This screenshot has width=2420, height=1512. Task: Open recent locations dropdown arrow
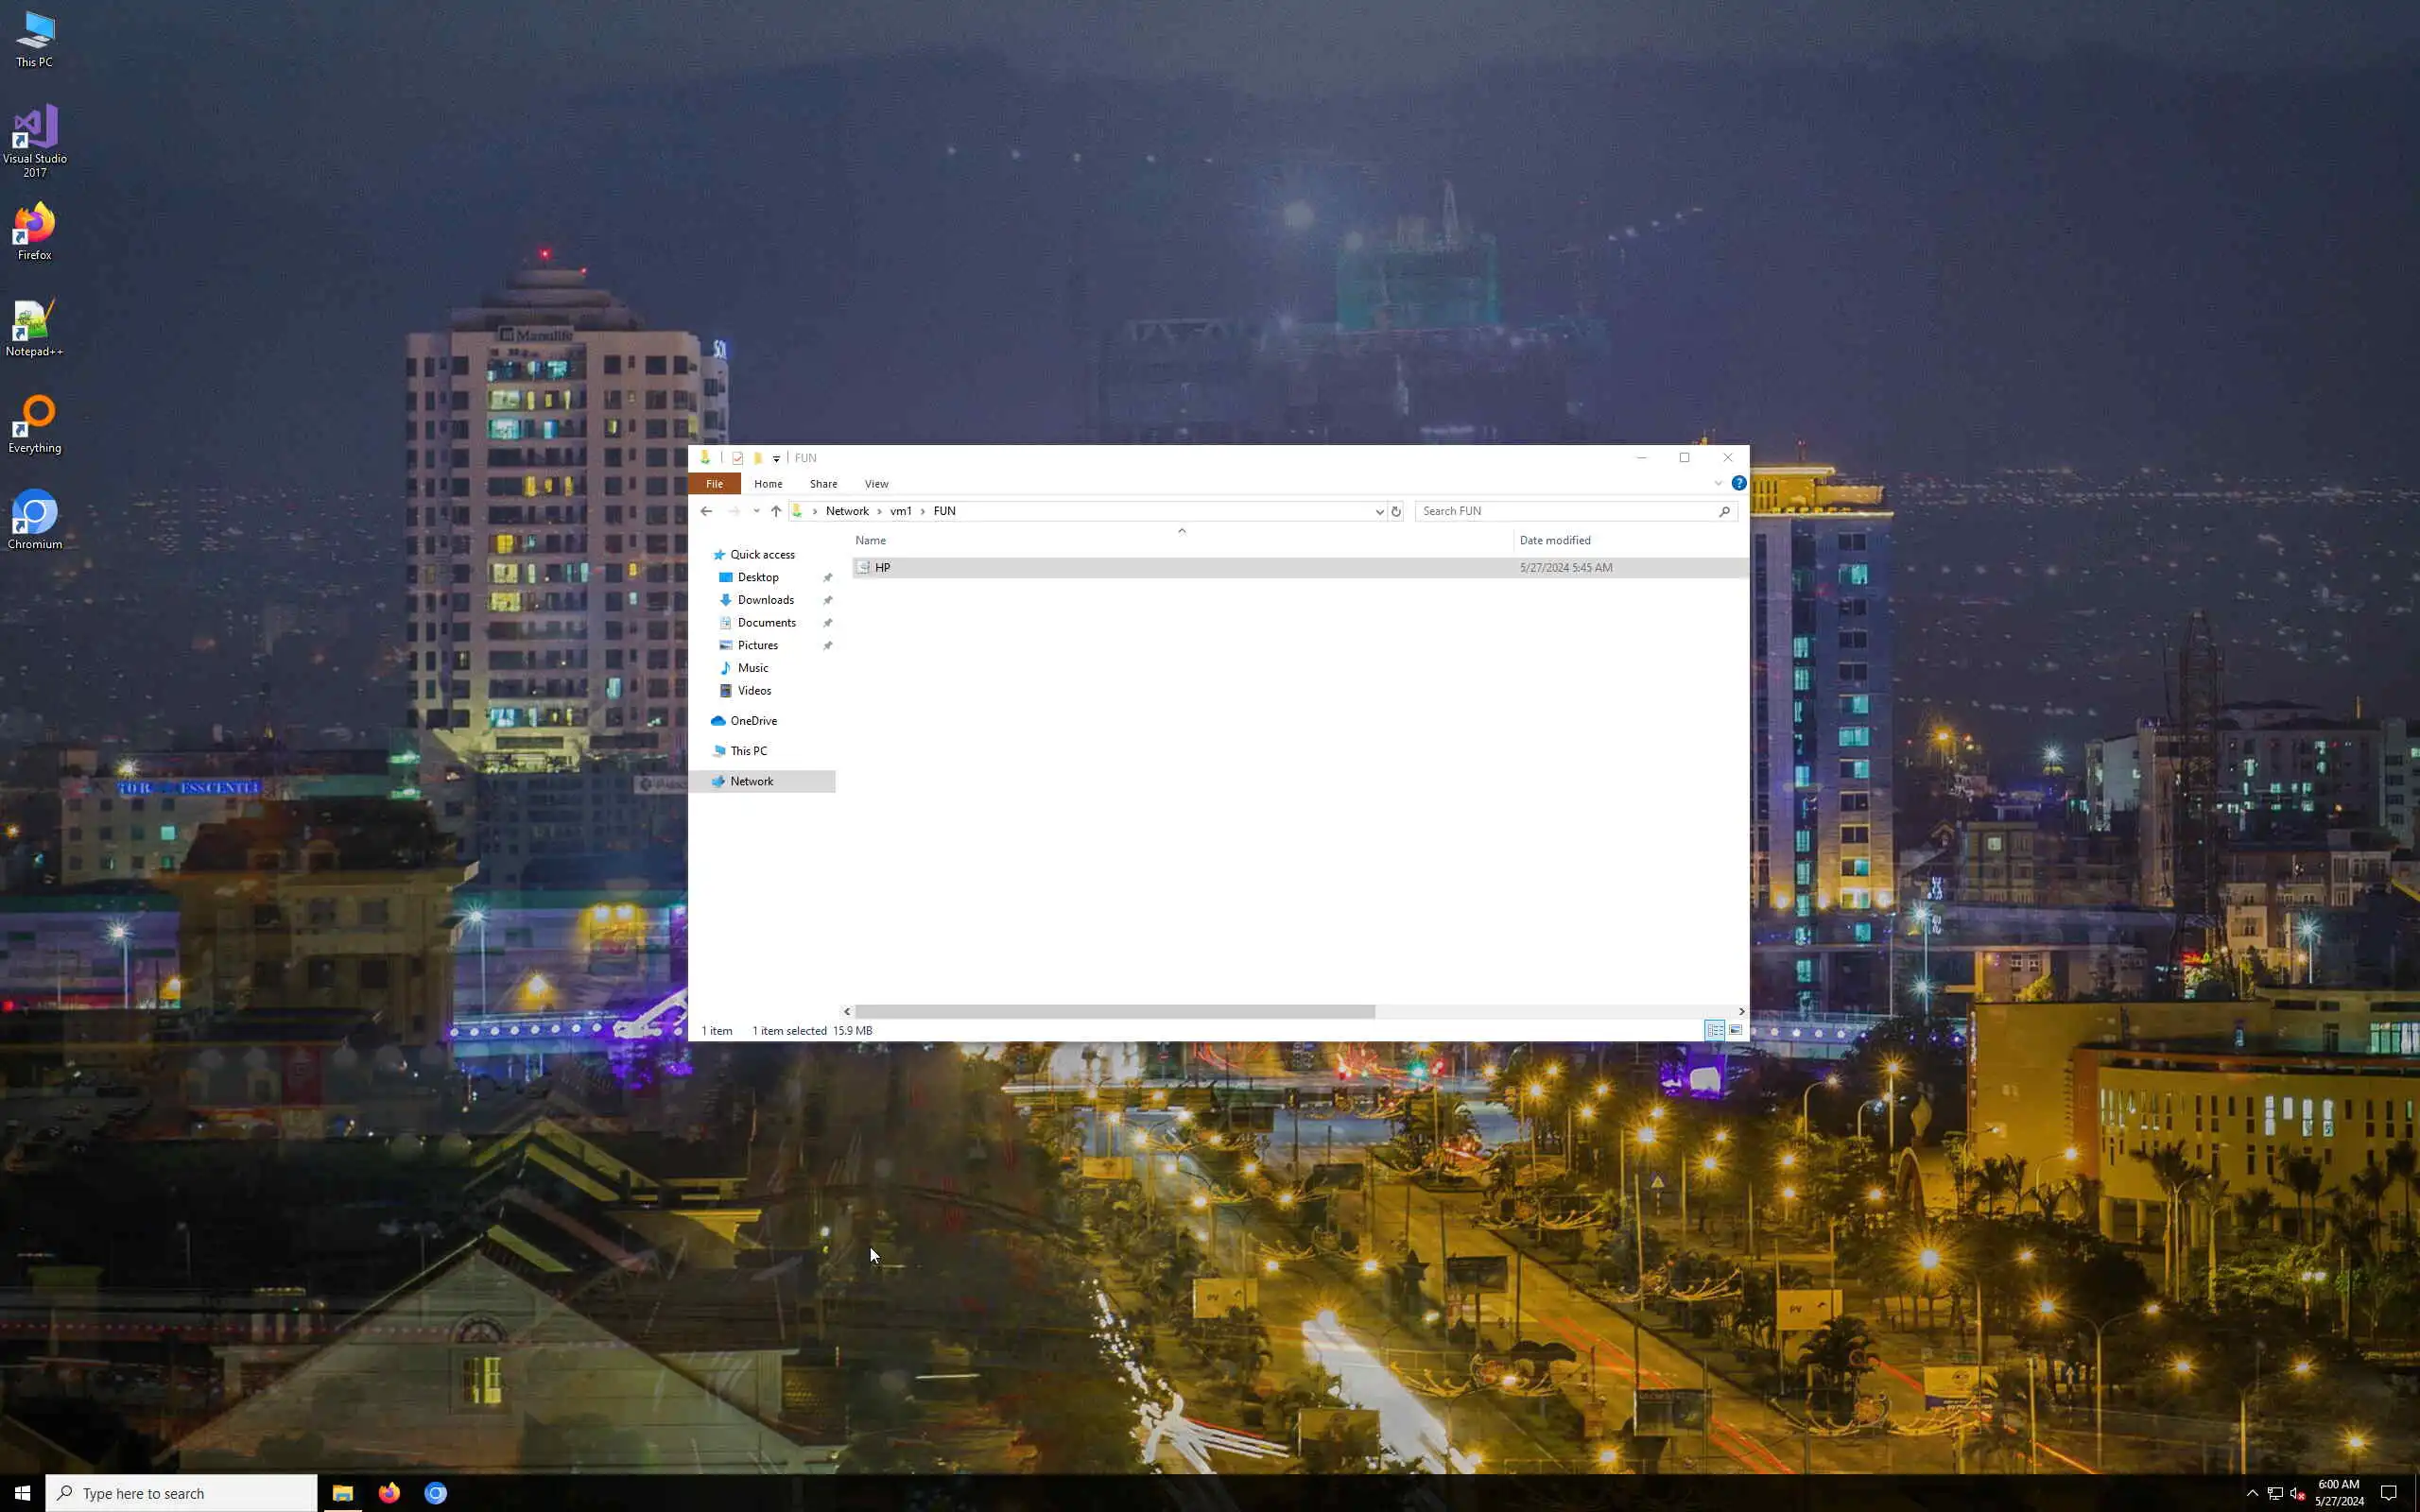756,511
